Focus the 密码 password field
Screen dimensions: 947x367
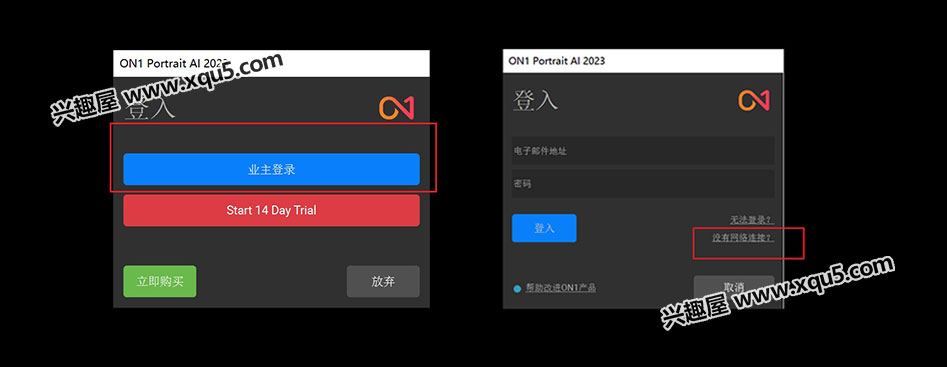click(x=643, y=184)
